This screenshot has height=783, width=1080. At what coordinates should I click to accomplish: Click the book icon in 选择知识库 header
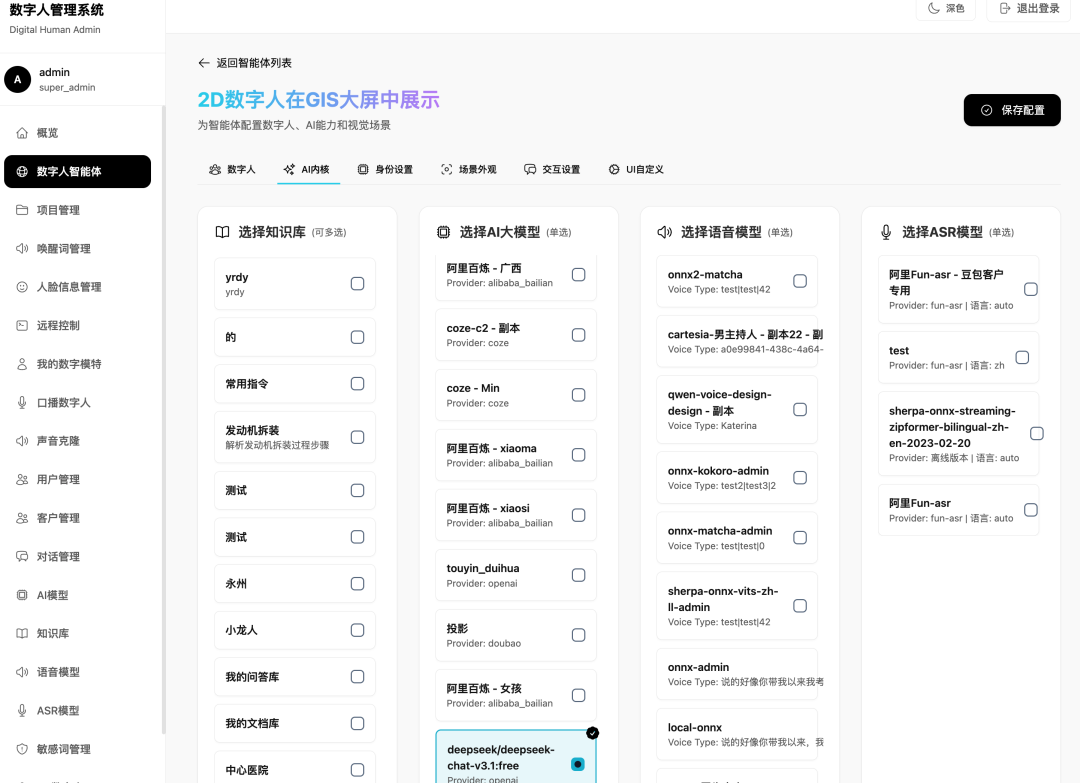coord(222,232)
